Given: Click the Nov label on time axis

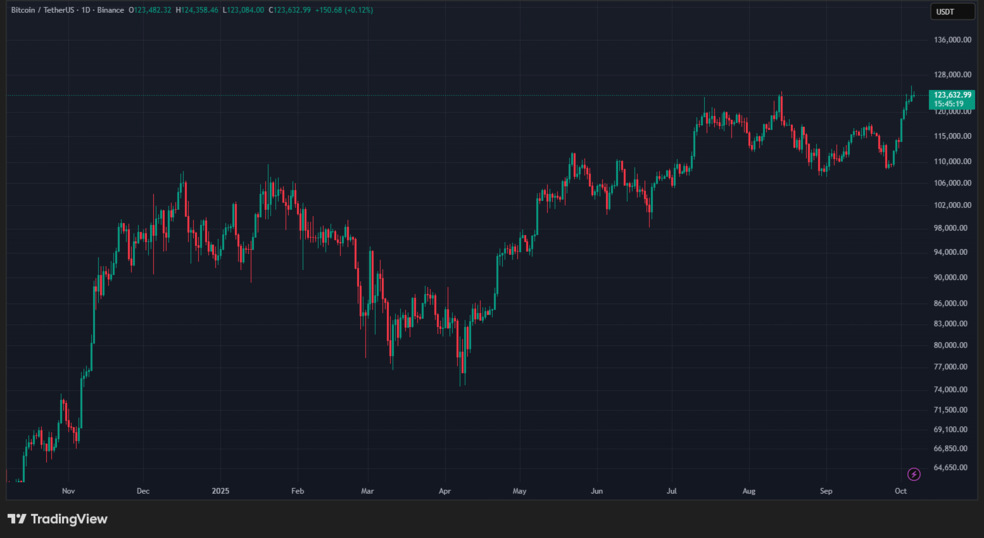Looking at the screenshot, I should 68,492.
